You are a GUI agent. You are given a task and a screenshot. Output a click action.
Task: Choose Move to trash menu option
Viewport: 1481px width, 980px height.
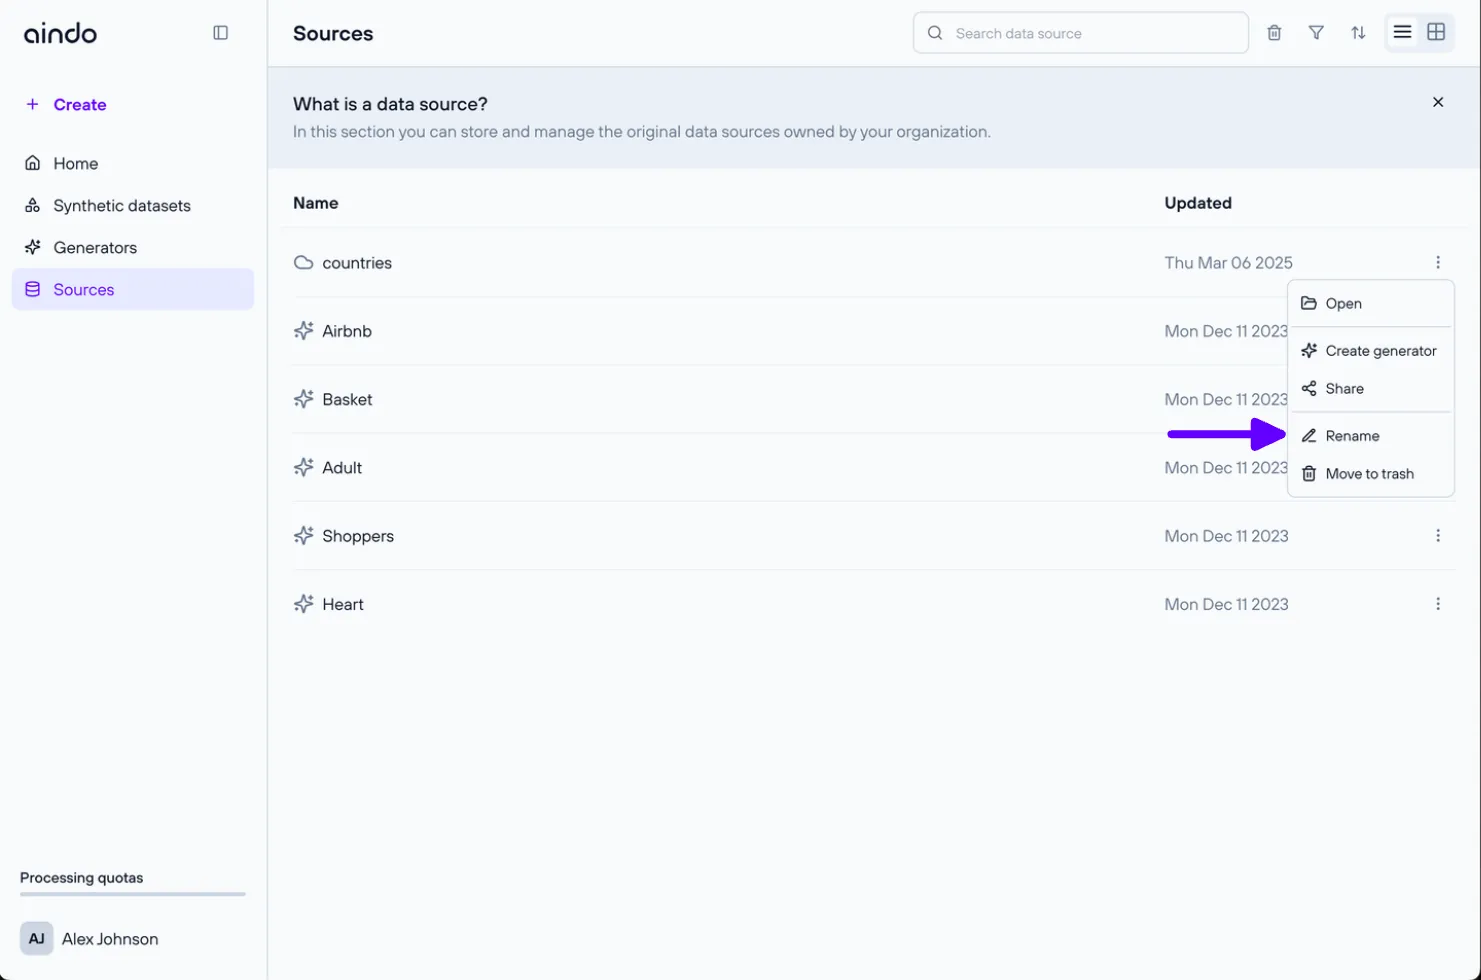pos(1368,474)
